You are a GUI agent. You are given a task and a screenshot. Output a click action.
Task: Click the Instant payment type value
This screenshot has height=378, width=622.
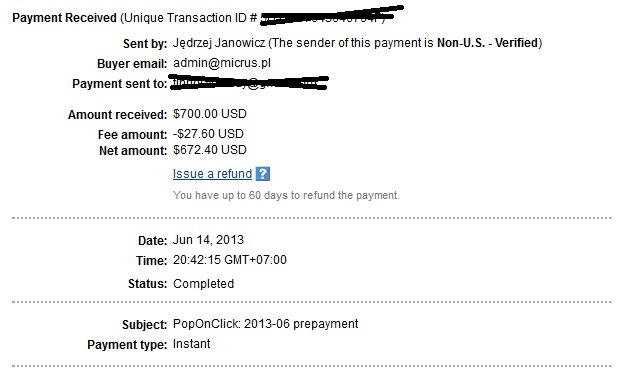(x=192, y=344)
